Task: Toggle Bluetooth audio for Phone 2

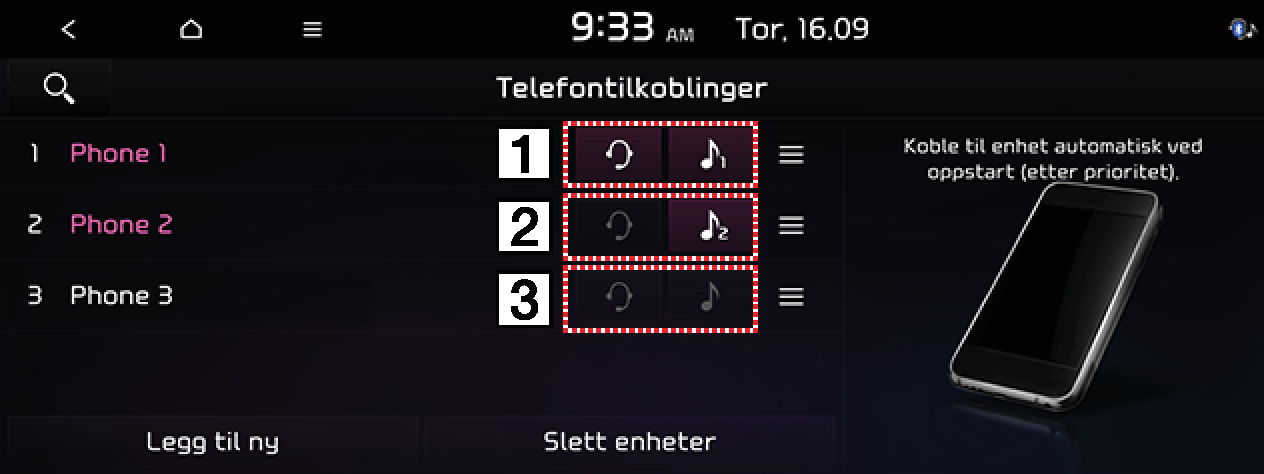Action: click(x=710, y=226)
